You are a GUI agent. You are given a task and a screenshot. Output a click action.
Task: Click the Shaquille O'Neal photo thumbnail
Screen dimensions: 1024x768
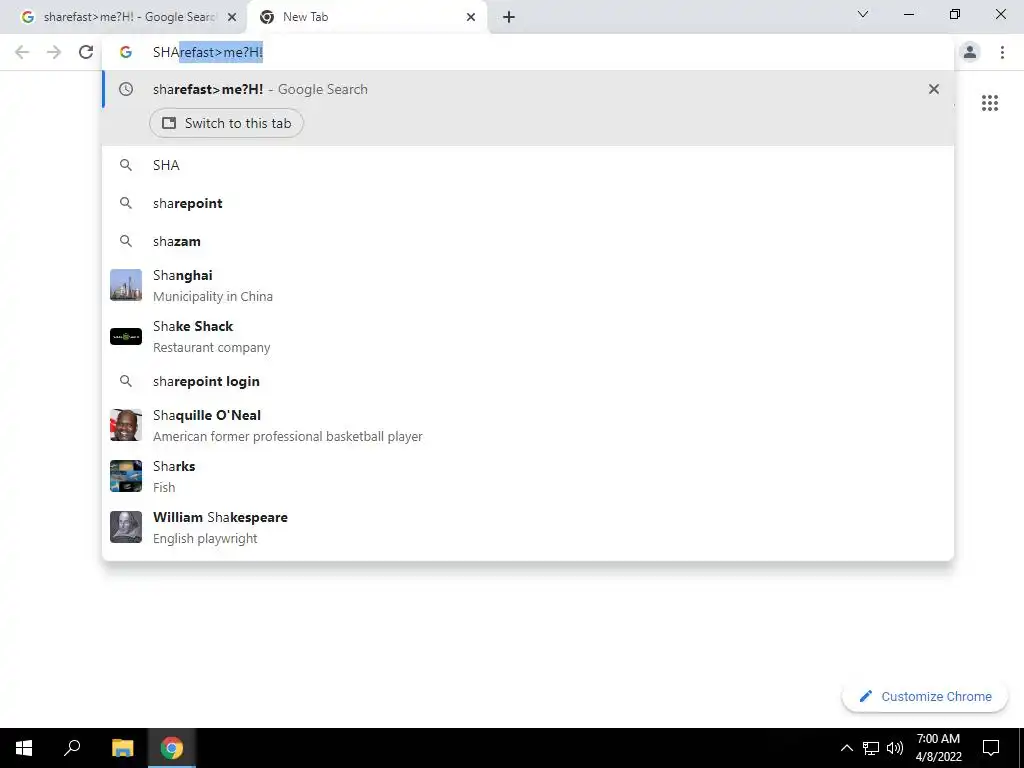pyautogui.click(x=126, y=425)
